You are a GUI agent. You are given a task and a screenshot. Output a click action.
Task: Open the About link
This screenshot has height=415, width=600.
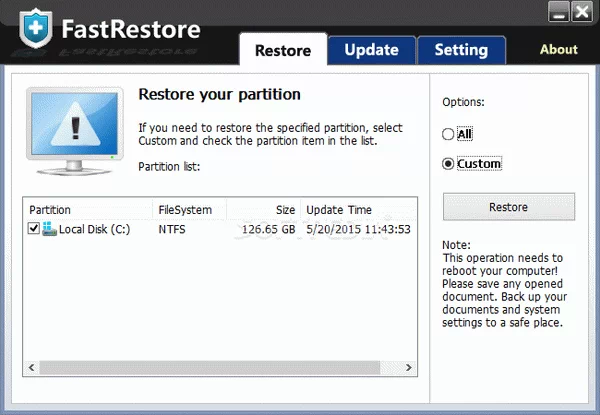(x=559, y=49)
